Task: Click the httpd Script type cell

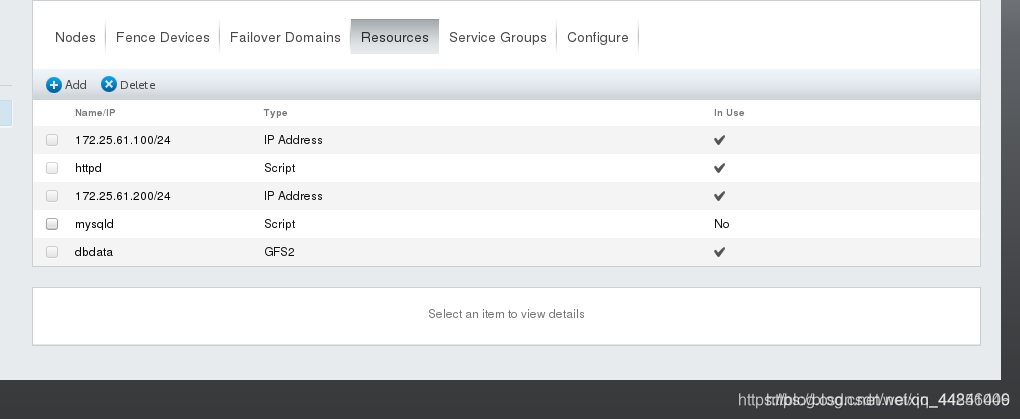Action: (280, 168)
